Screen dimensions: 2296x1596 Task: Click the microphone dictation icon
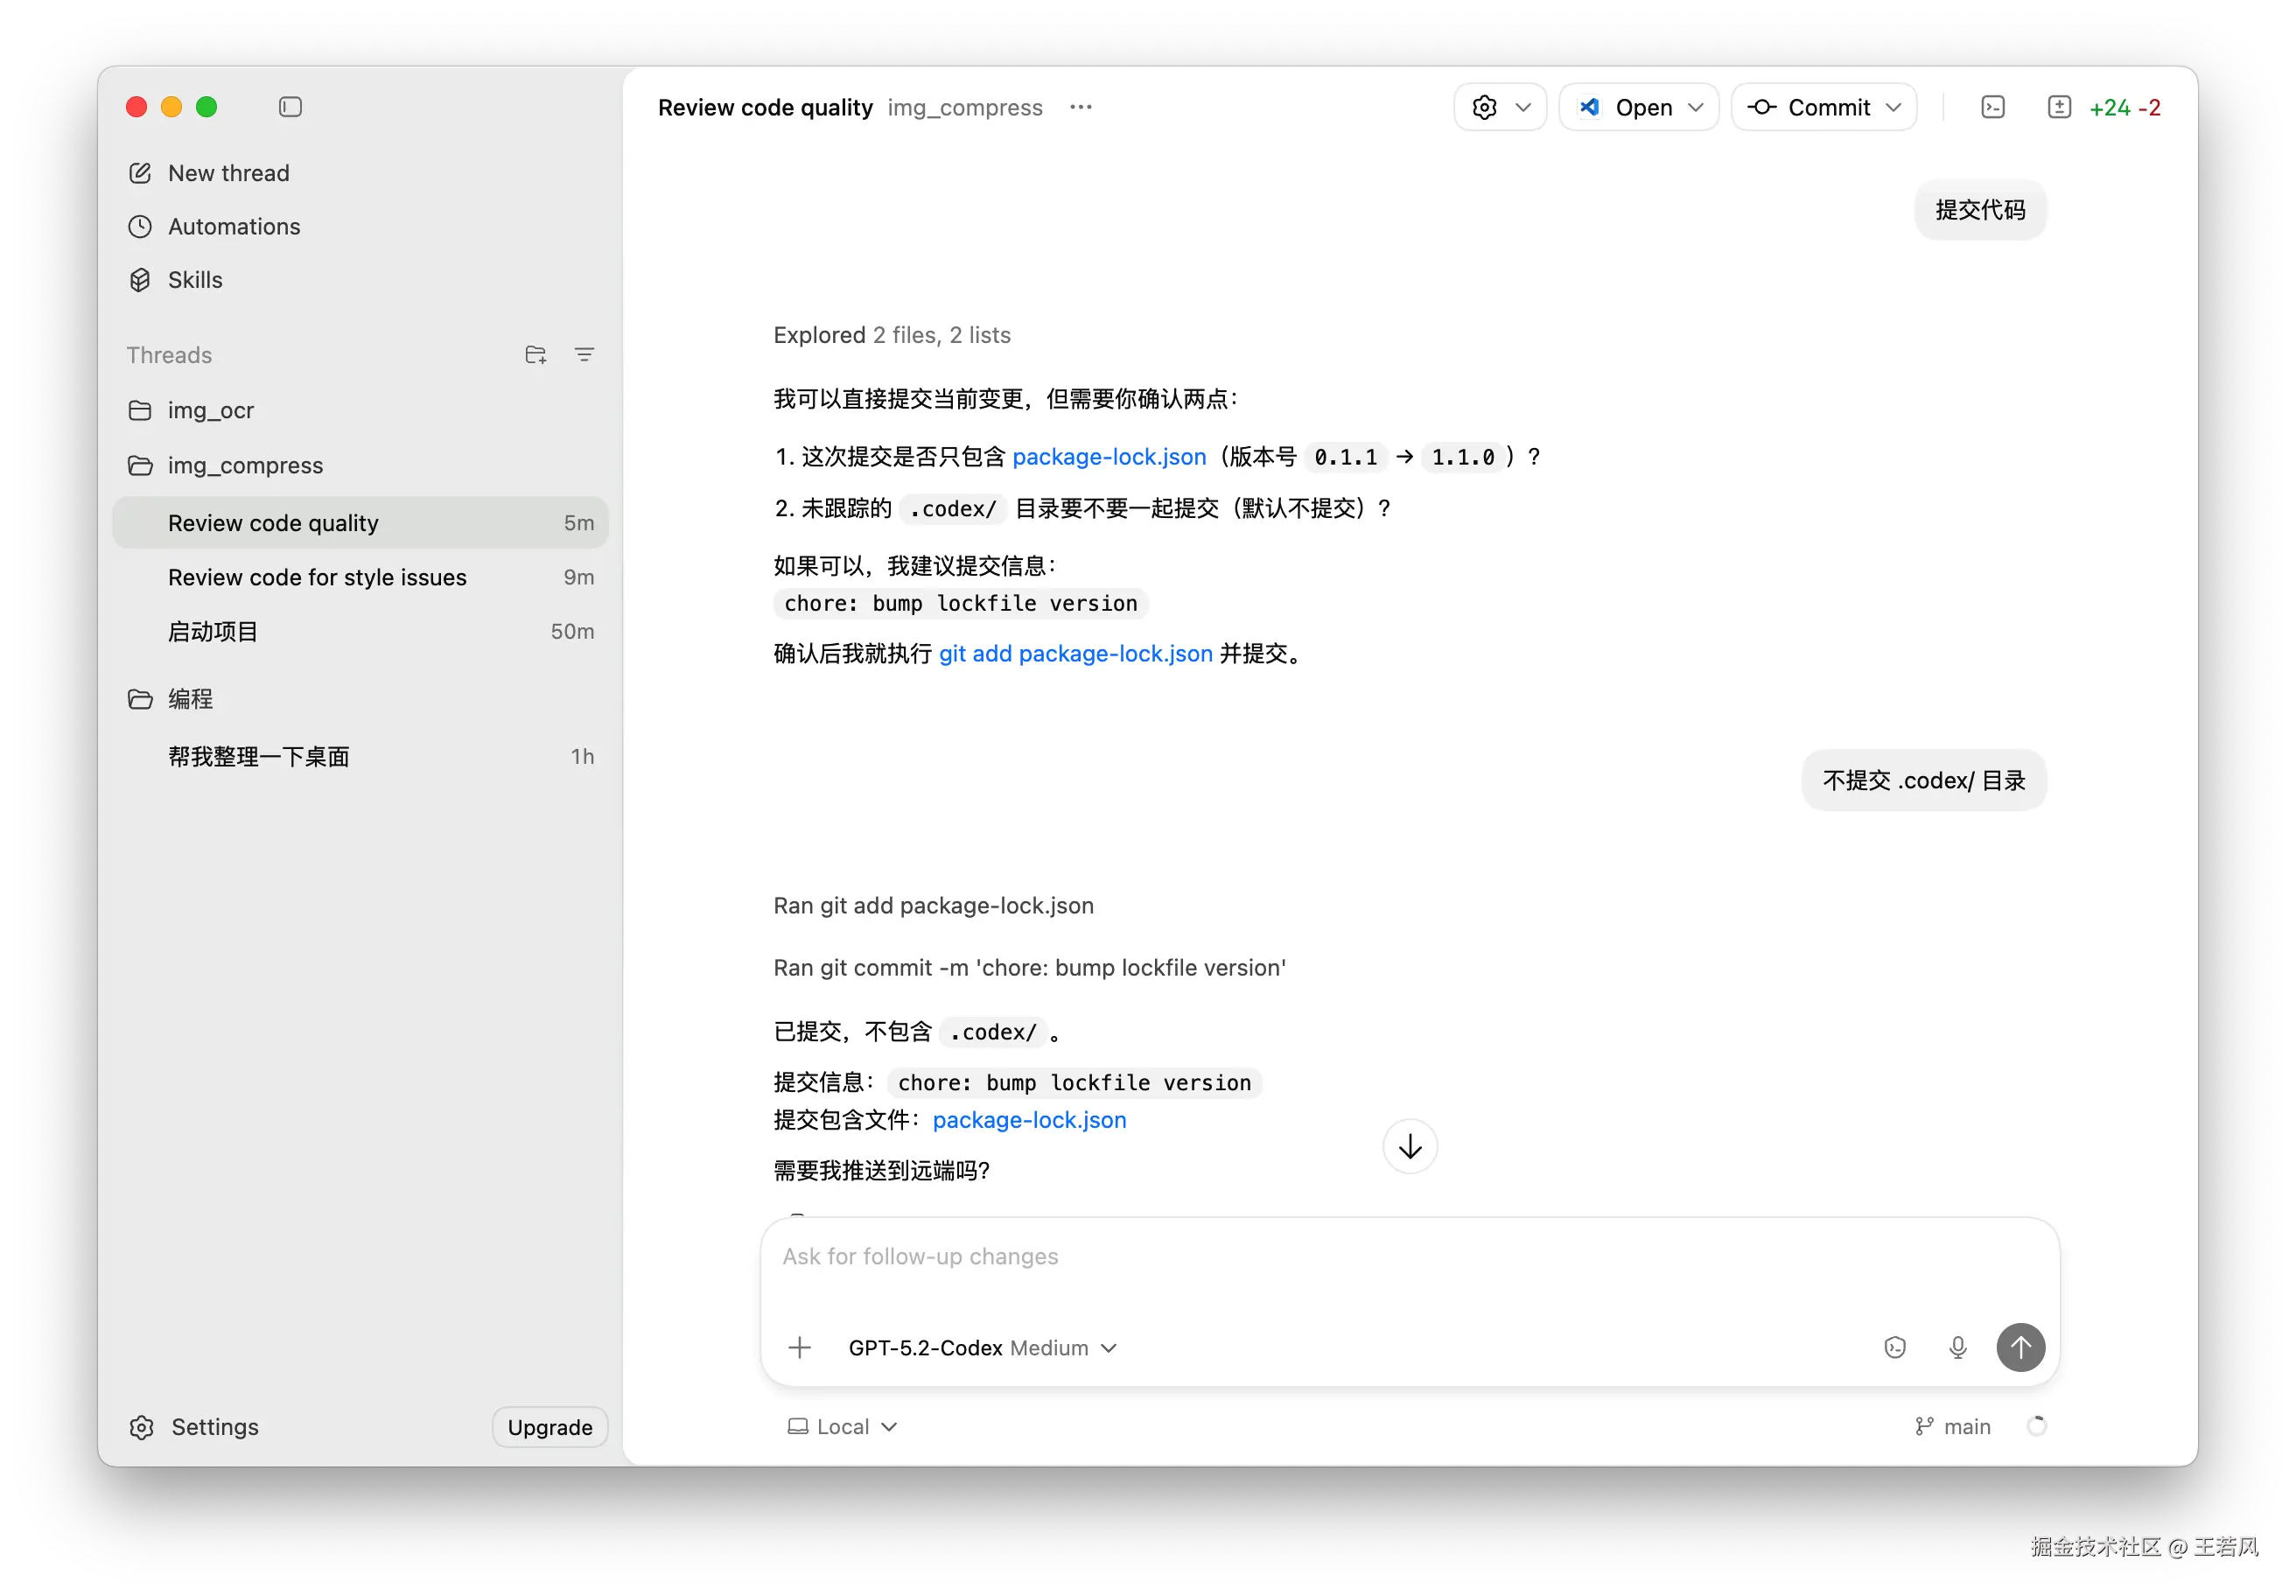pyautogui.click(x=1957, y=1348)
